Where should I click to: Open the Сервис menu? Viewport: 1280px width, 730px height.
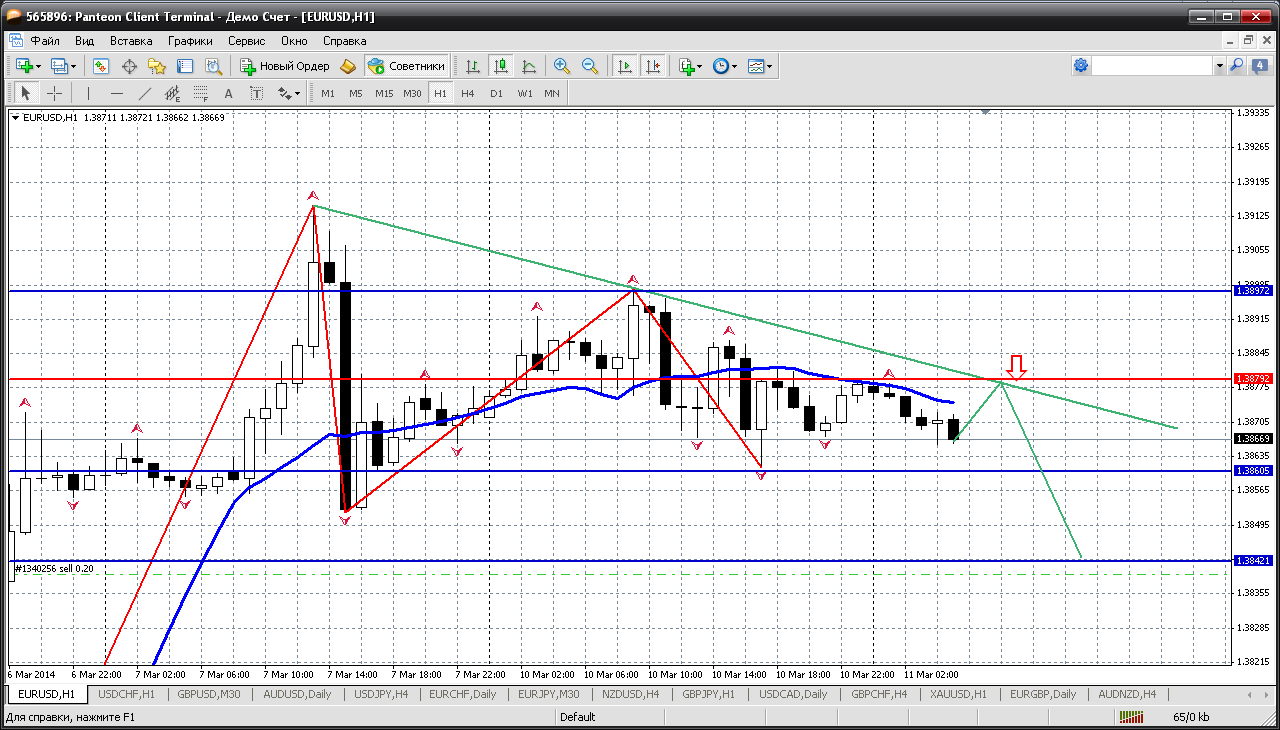(x=246, y=41)
